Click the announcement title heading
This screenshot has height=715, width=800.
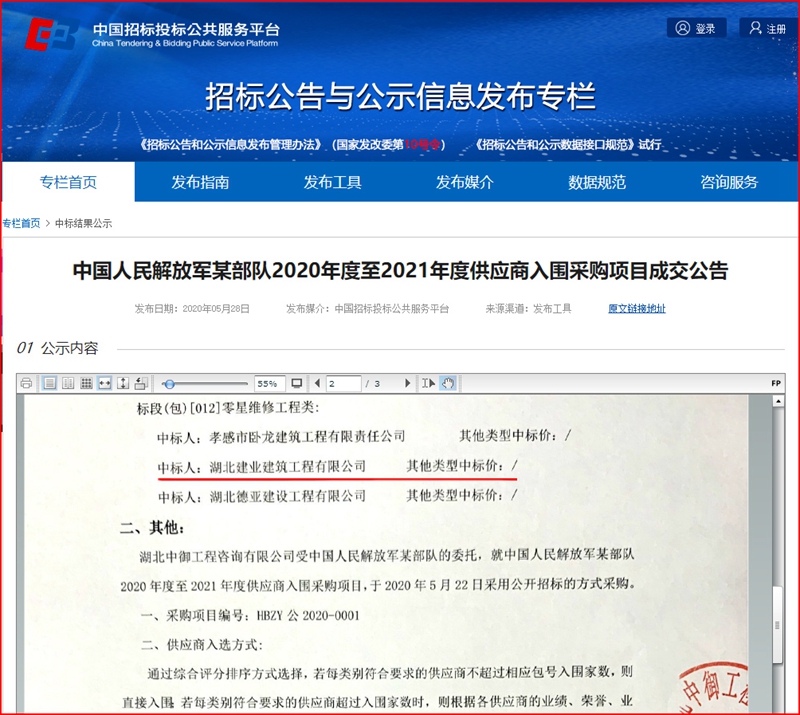pos(400,270)
